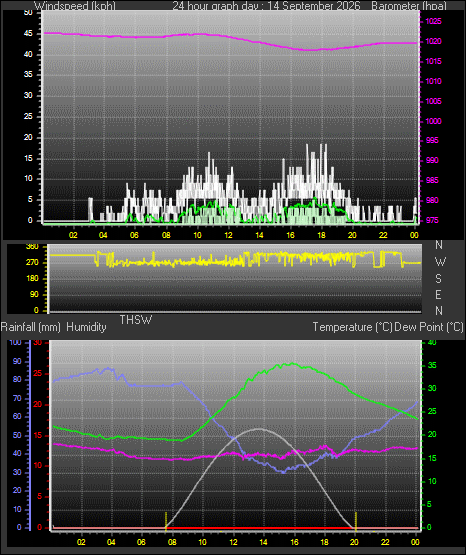Click the solar radiation curve peak
Viewport: 466px width, 555px height.
[x=260, y=429]
